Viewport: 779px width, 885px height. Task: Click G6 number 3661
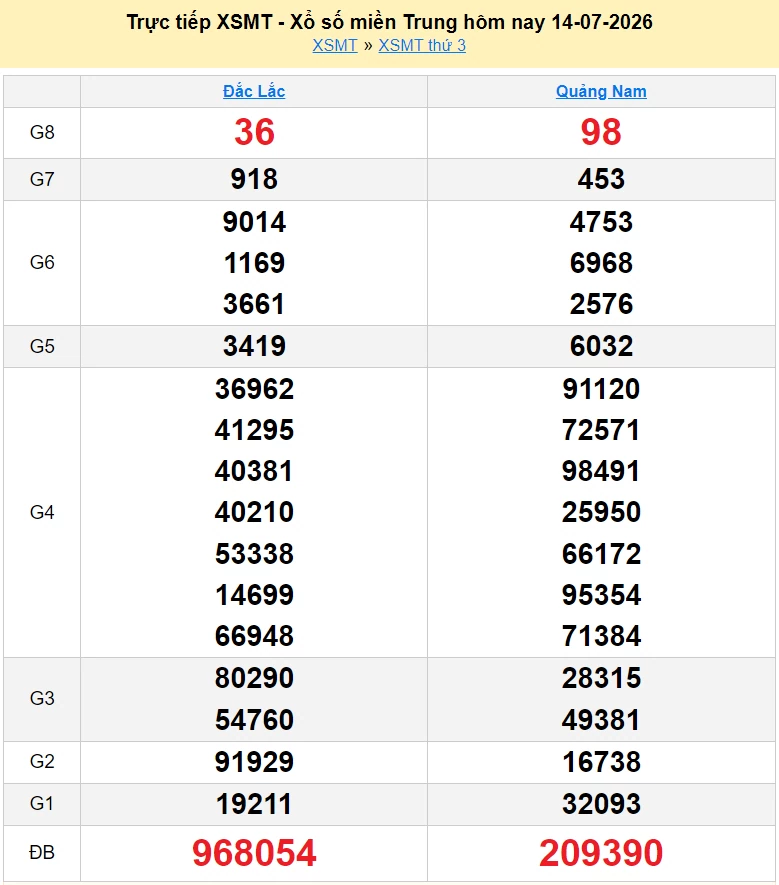[254, 304]
